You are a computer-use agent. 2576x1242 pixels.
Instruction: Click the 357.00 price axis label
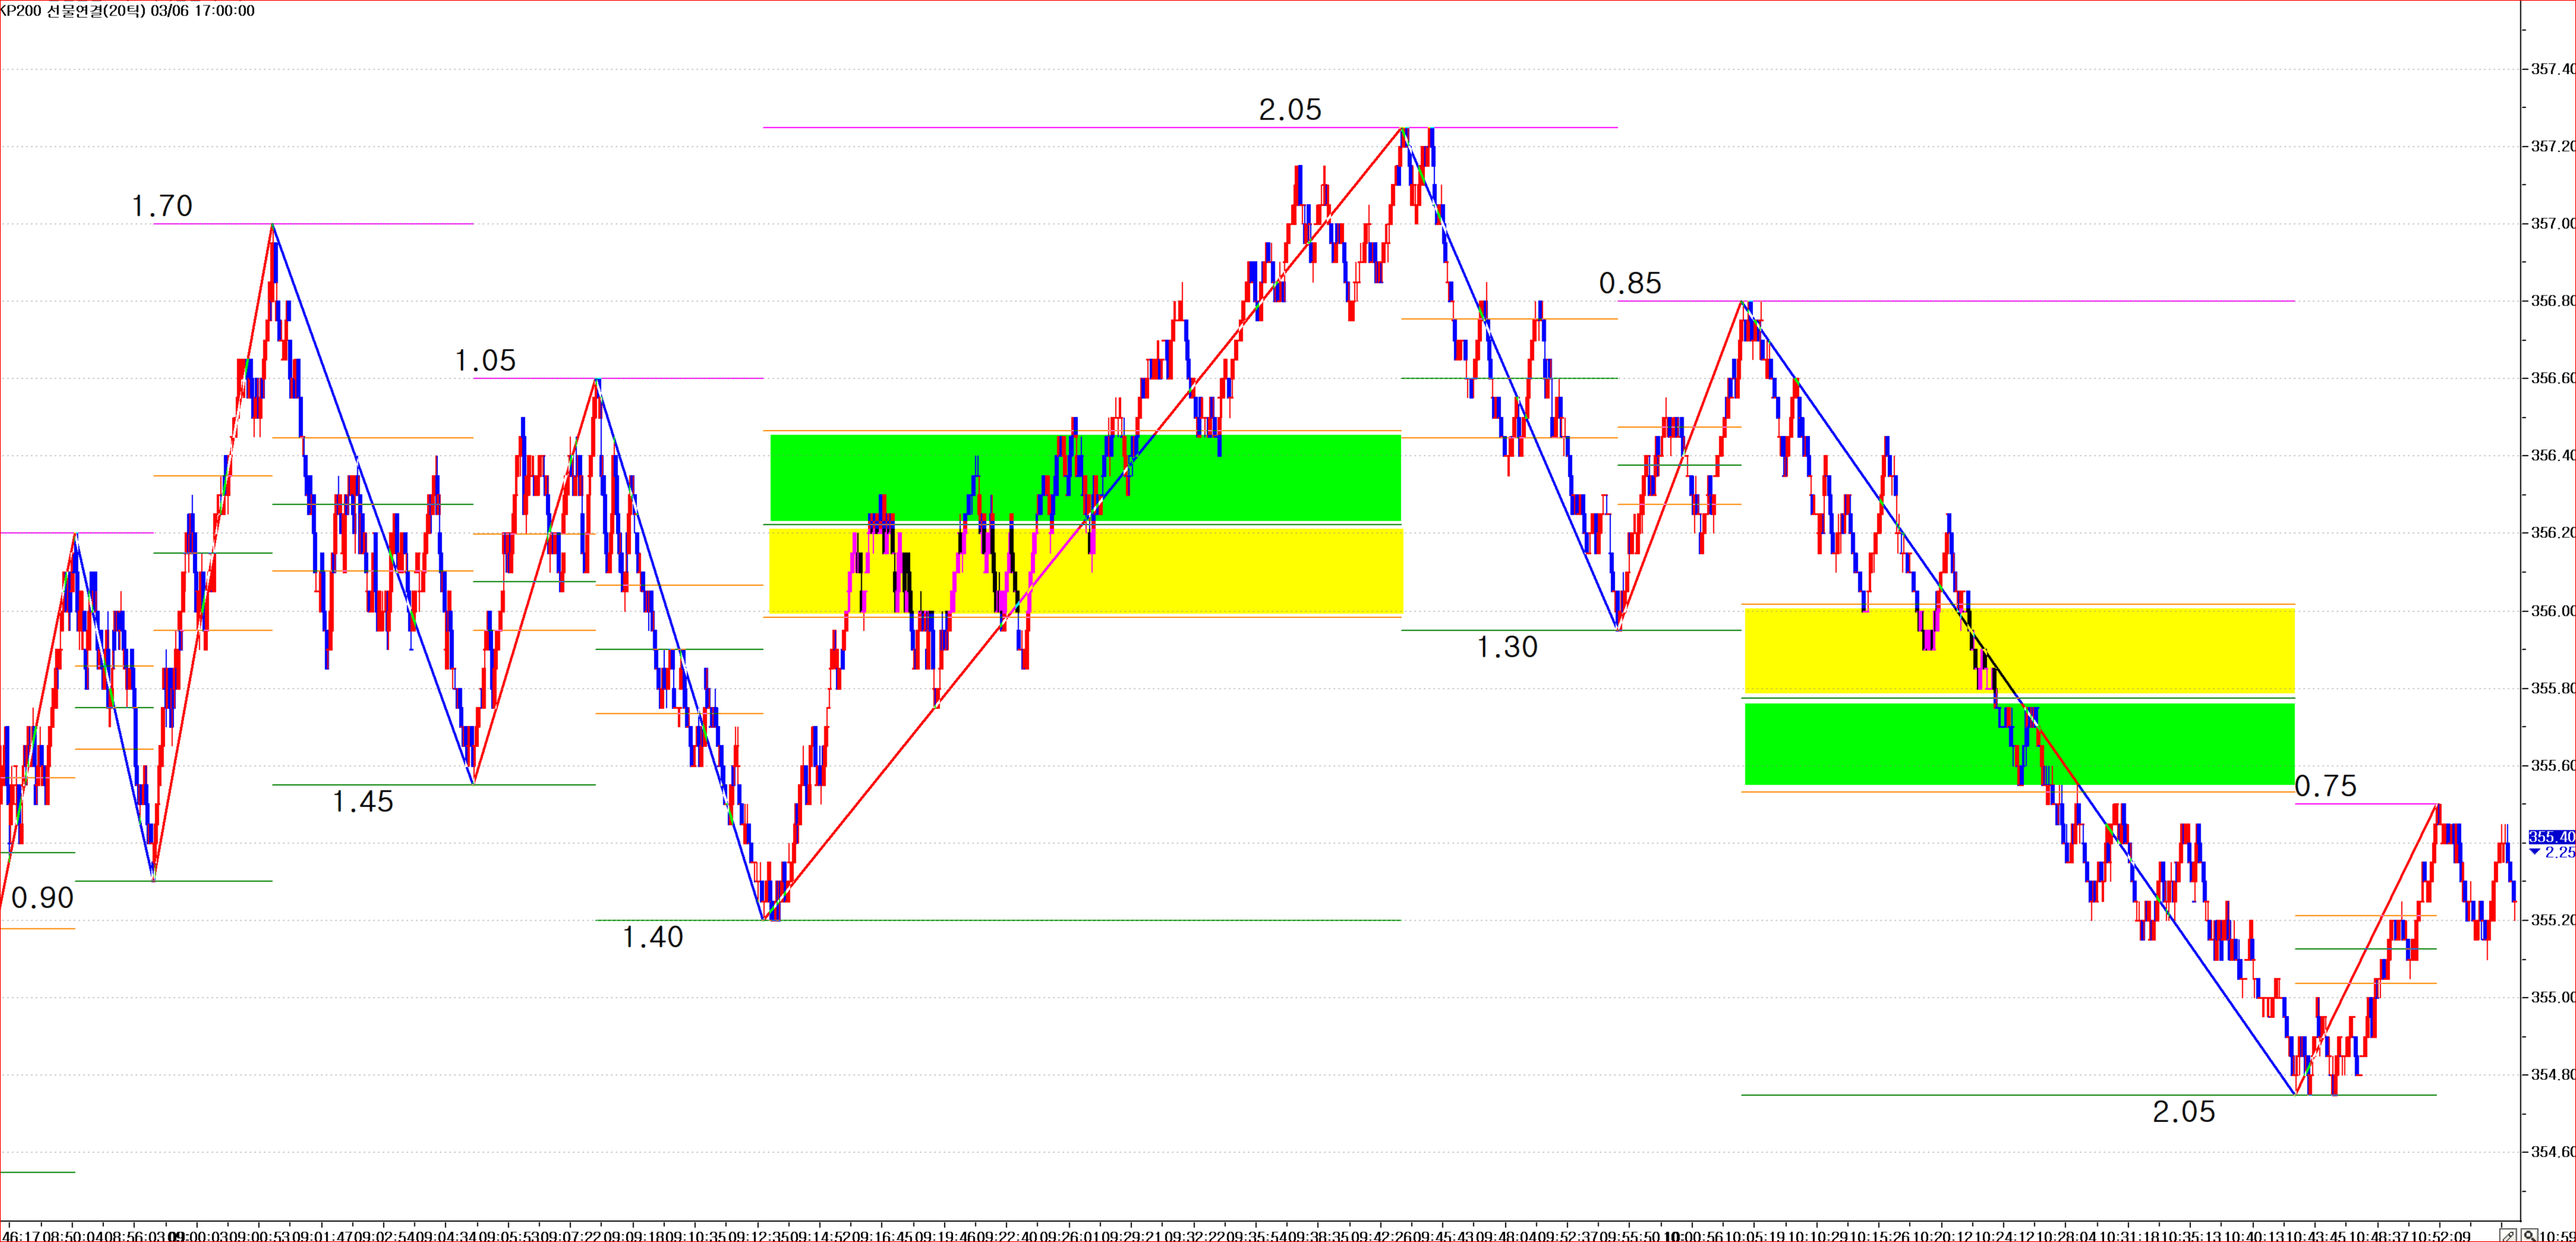tap(2552, 223)
